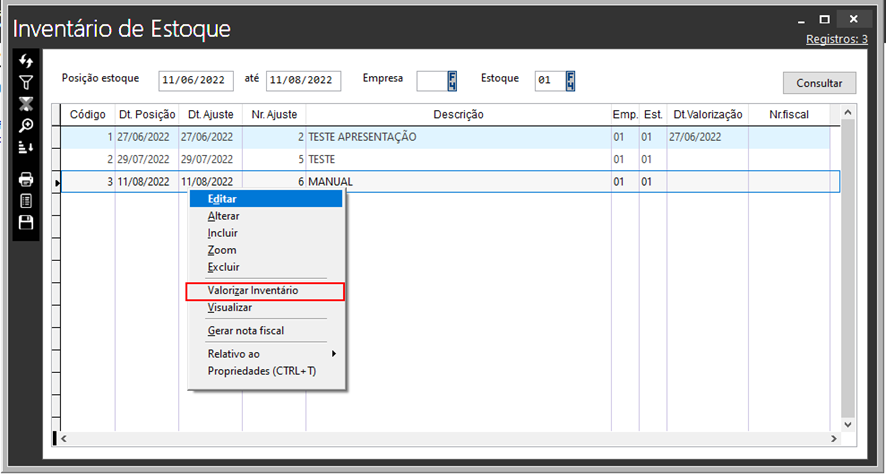Viewport: 886px width, 475px height.
Task: Choose Valorizar Inventário from context menu
Action: point(264,291)
